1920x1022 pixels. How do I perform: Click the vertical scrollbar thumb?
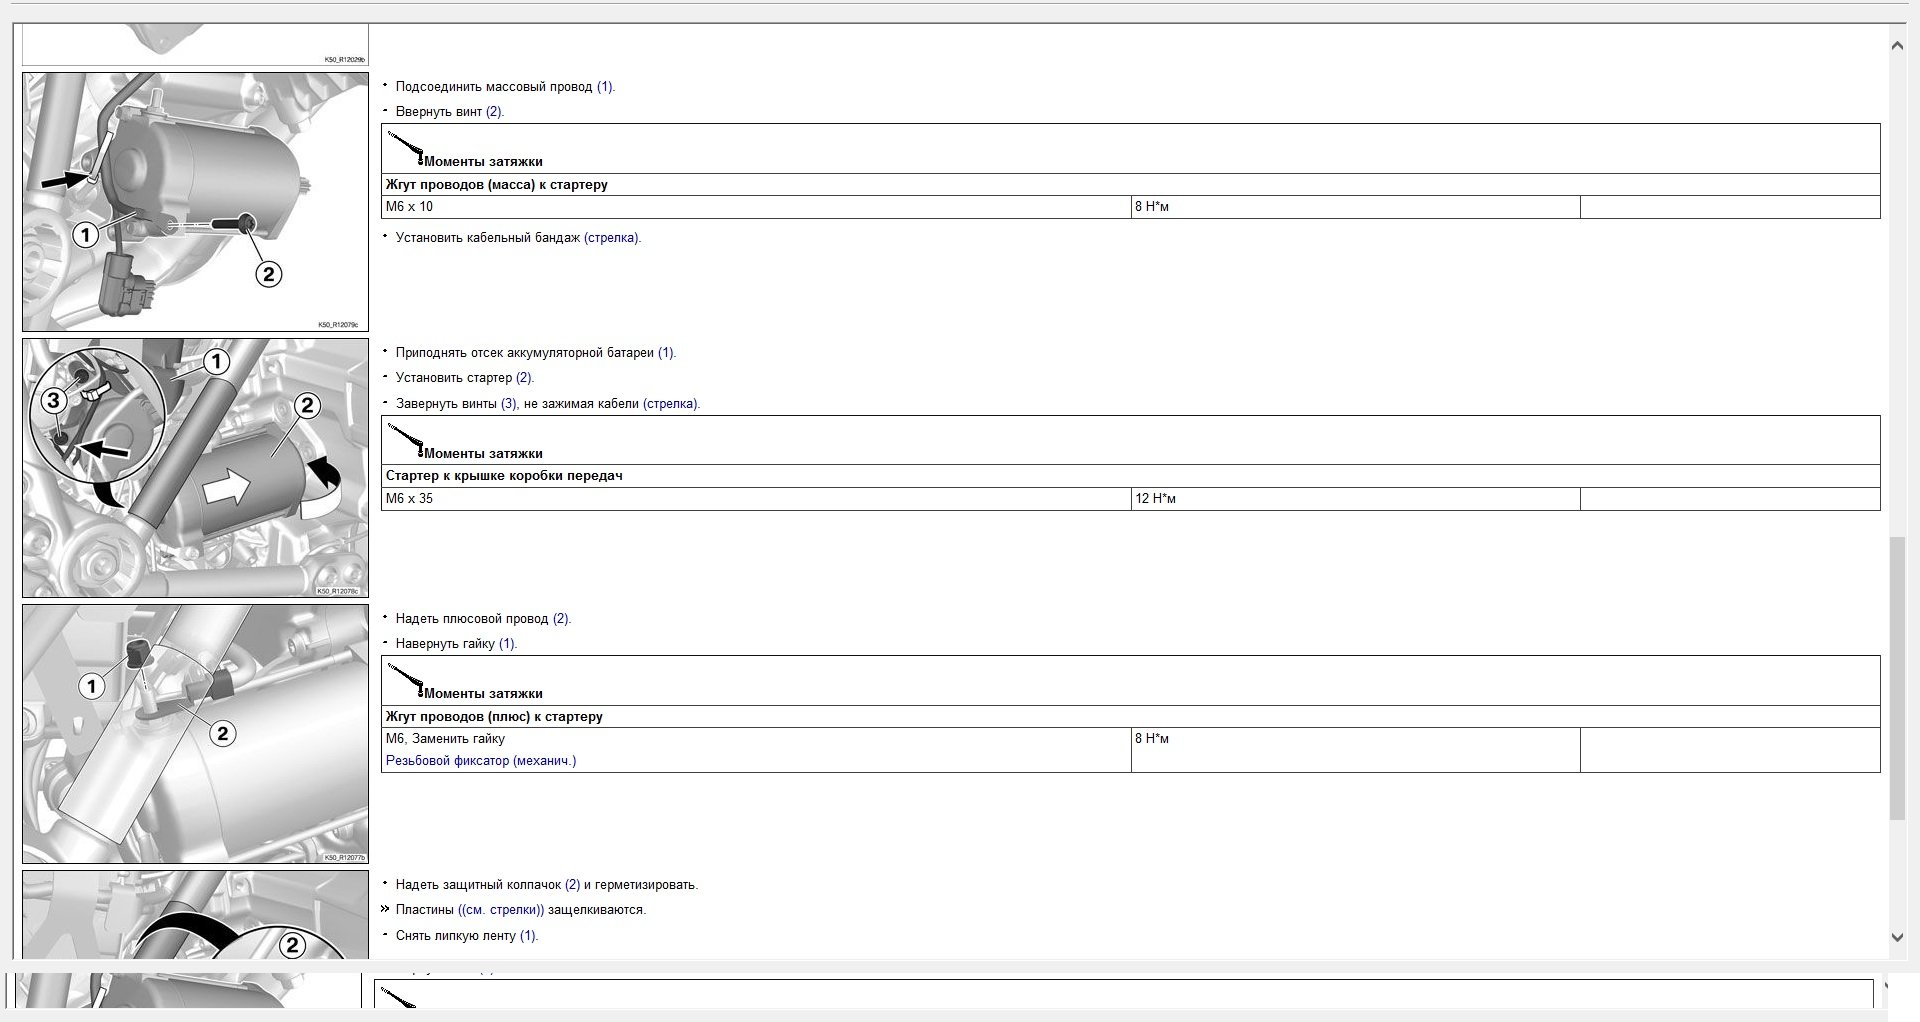[x=1897, y=678]
